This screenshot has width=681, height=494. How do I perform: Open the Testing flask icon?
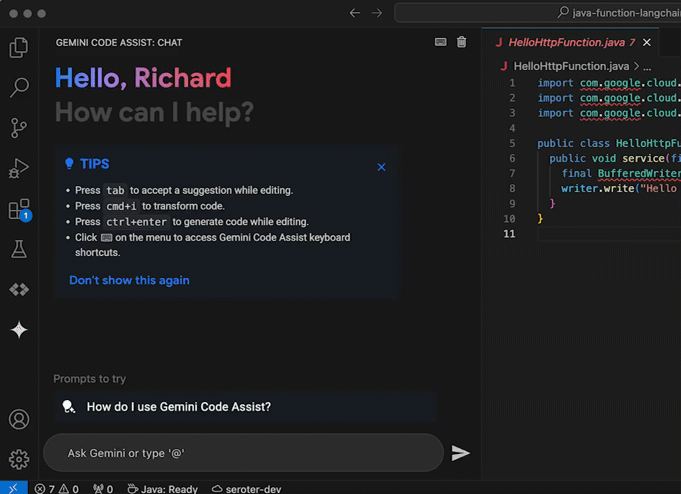(19, 249)
